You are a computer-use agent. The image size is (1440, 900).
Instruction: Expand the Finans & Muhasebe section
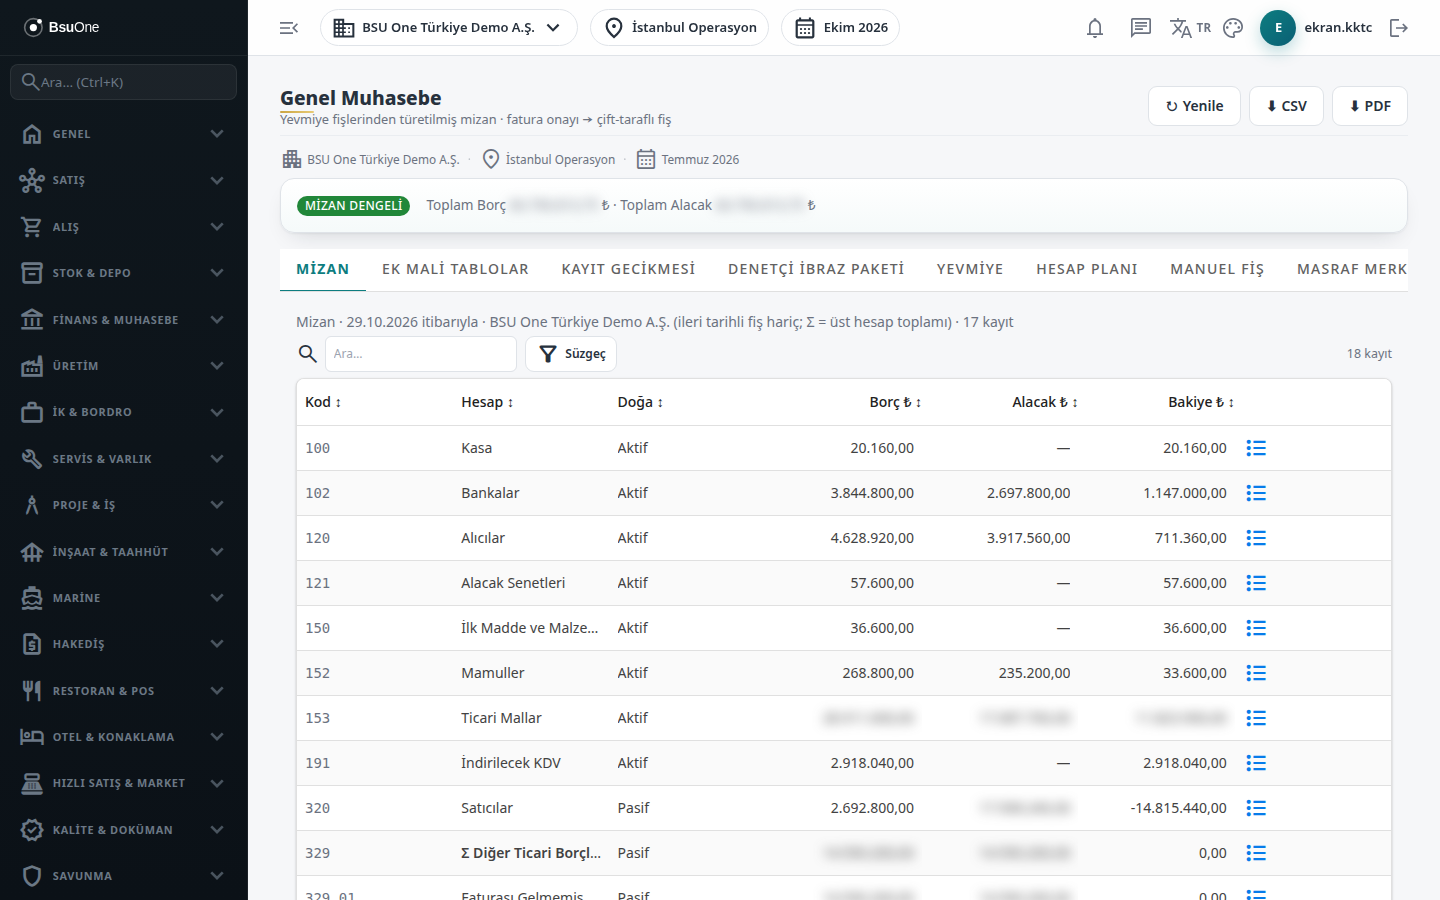point(124,320)
